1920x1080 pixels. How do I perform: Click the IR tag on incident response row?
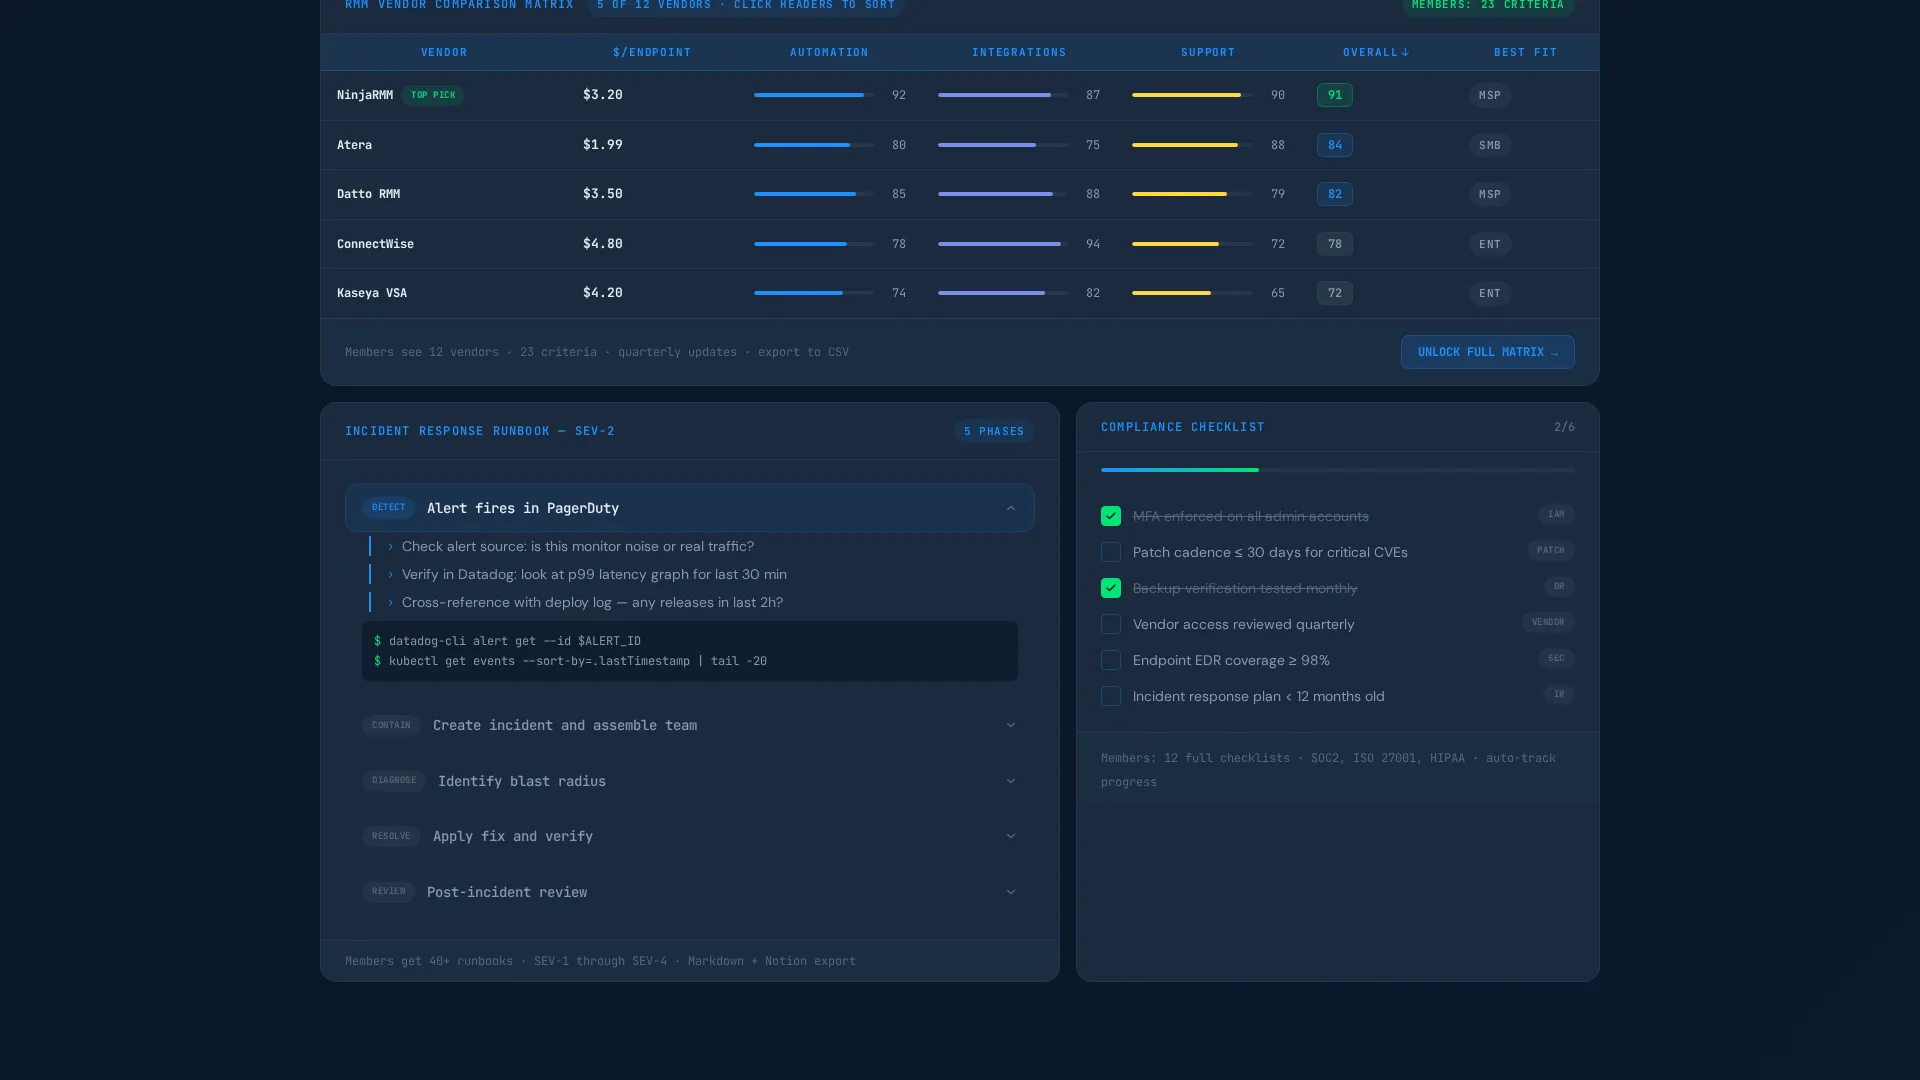click(1559, 694)
